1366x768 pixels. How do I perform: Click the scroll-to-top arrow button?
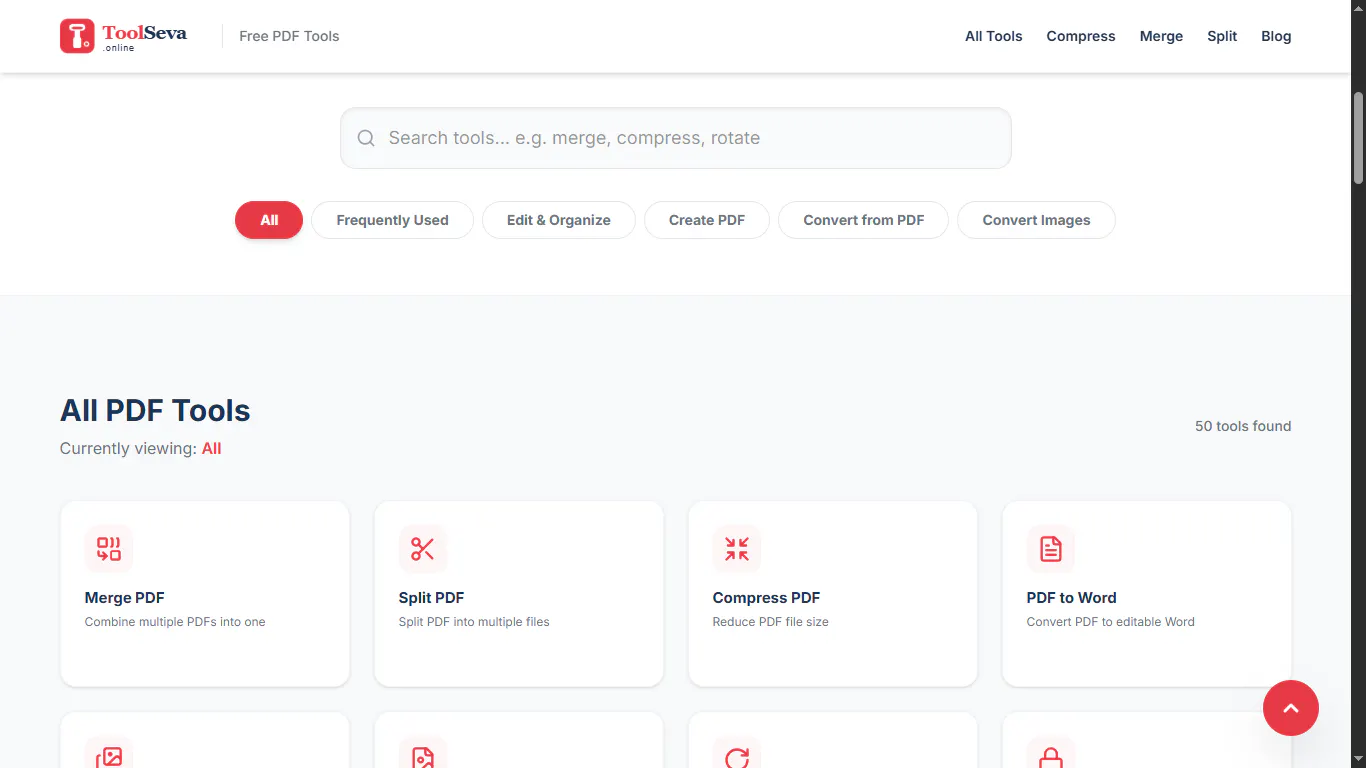coord(1291,708)
